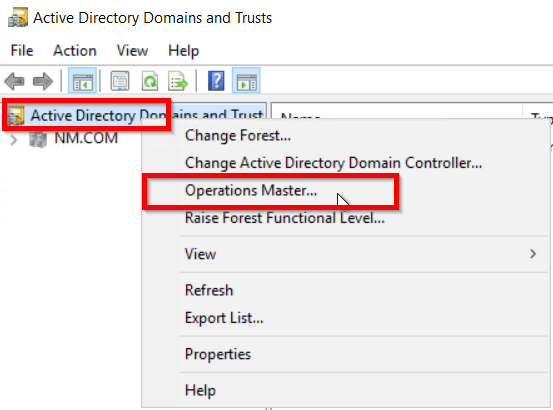
Task: Open the blue Help question-mark icon
Action: (216, 81)
